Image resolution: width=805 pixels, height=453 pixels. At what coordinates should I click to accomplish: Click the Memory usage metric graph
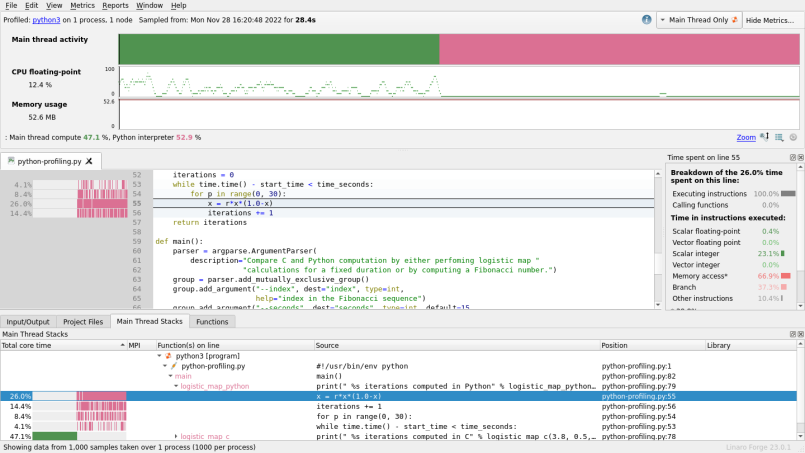point(459,114)
